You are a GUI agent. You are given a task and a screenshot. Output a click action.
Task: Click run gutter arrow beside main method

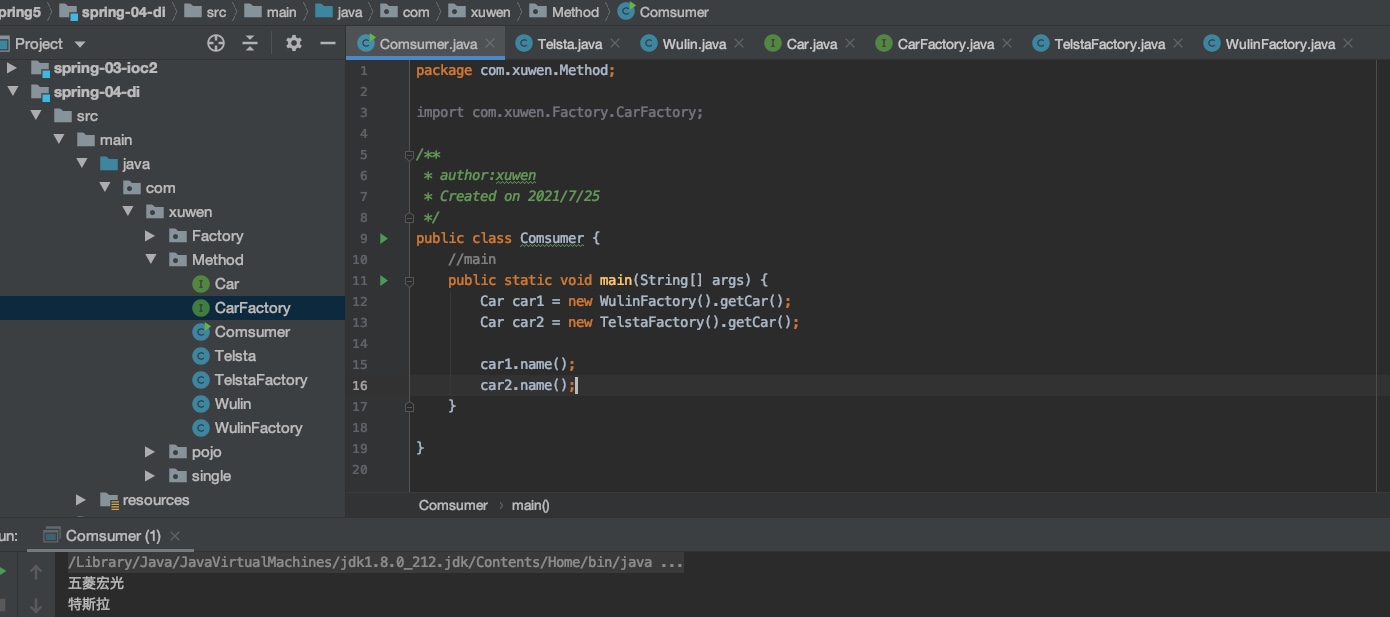[x=384, y=280]
